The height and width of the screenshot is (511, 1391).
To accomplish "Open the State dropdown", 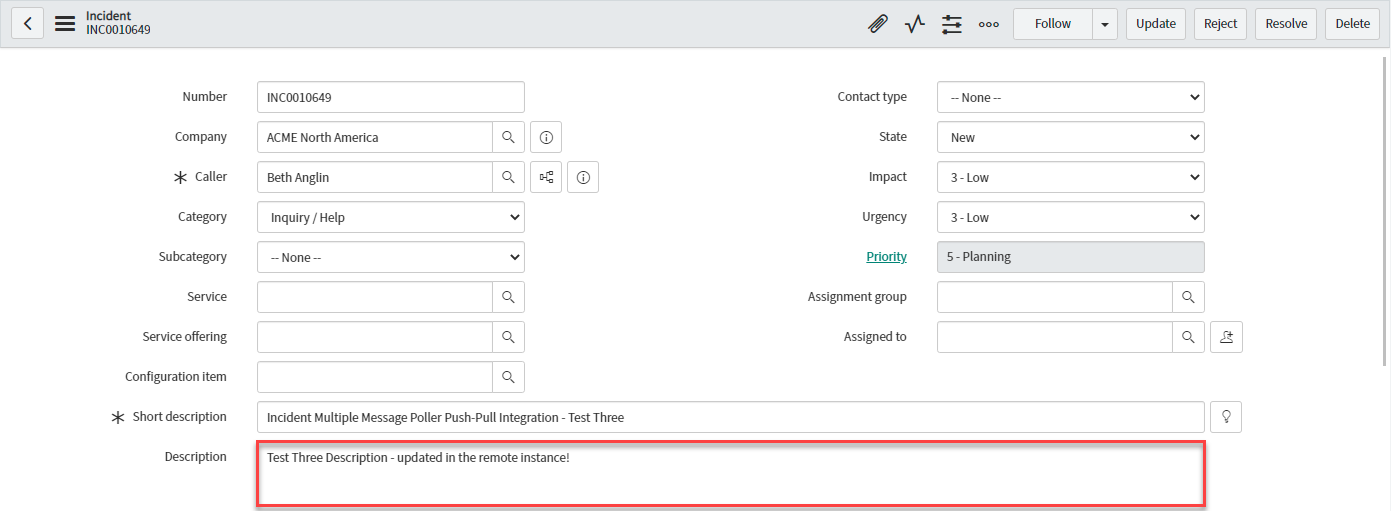I will point(1070,137).
